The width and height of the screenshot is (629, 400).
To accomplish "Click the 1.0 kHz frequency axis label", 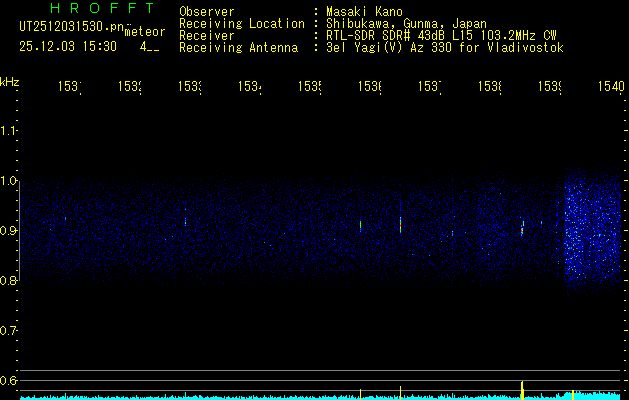I will coord(8,181).
